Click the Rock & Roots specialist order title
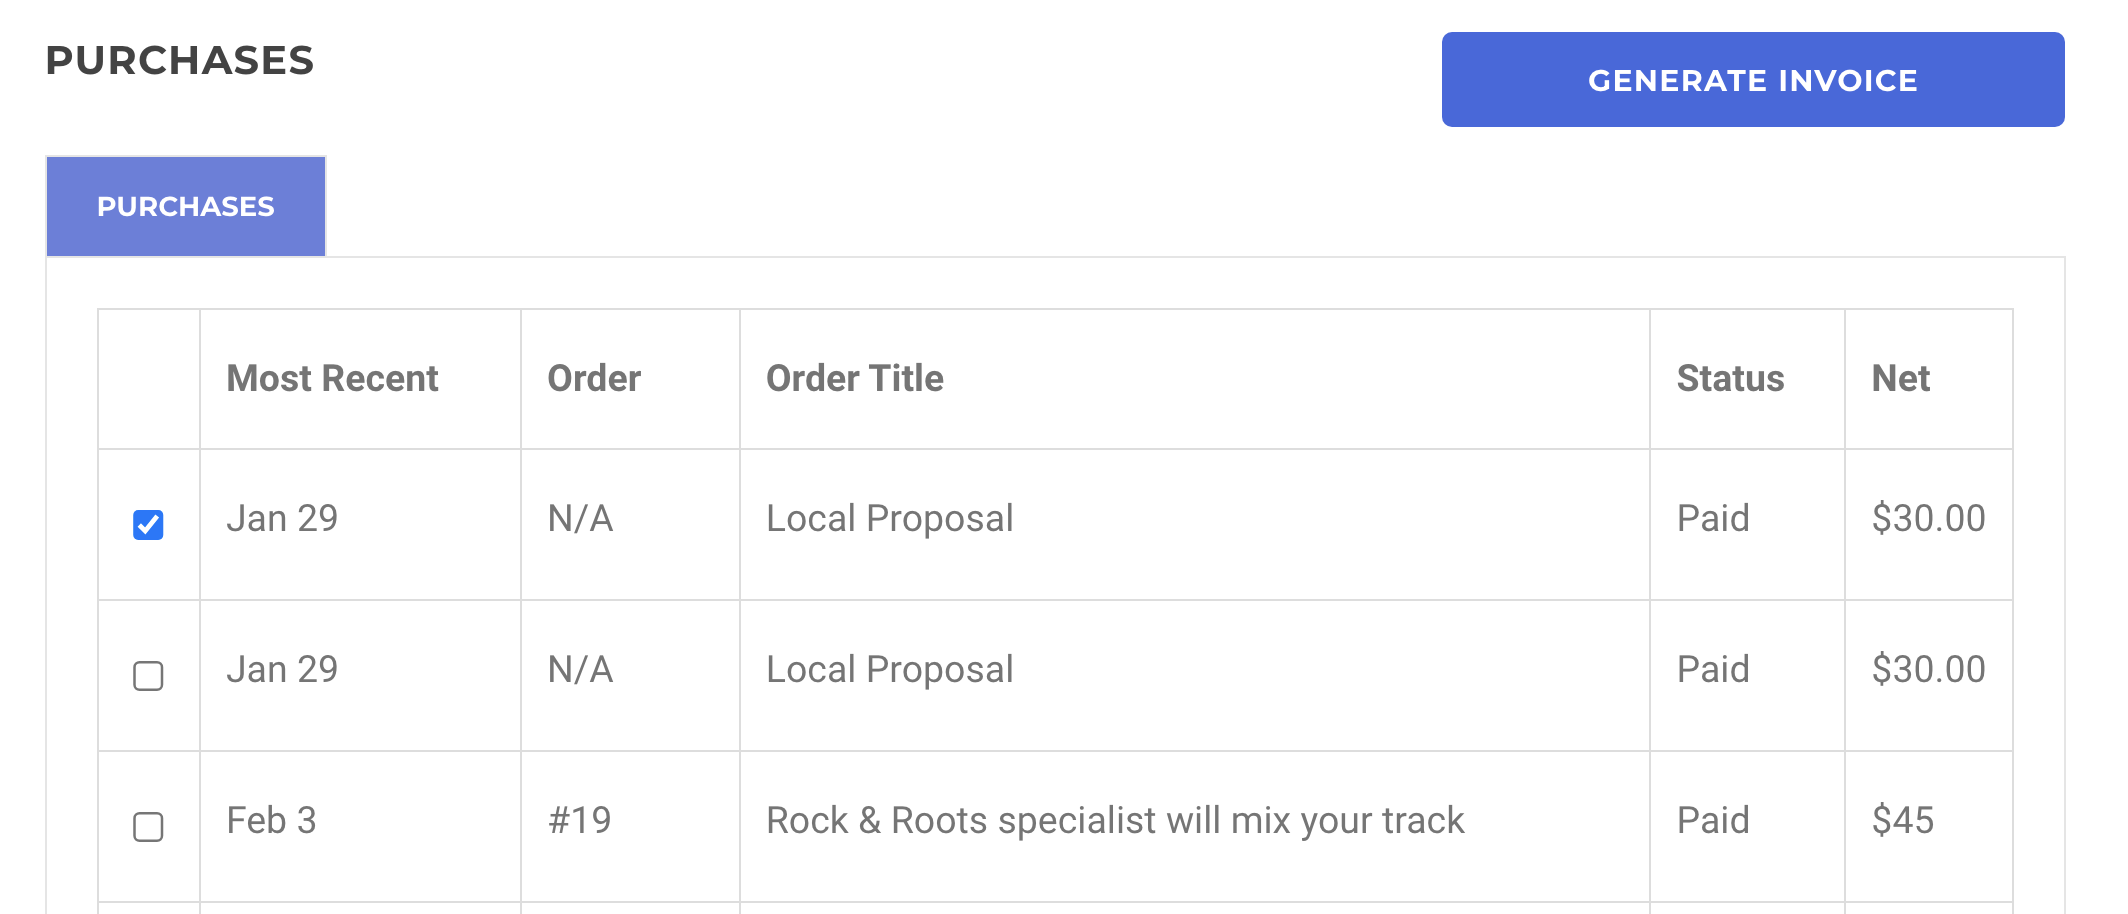Viewport: 2128px width, 914px height. (x=1114, y=820)
